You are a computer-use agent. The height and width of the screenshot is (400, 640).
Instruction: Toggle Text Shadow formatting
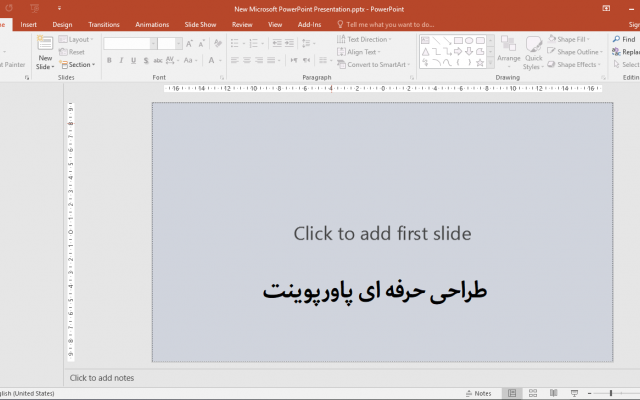tap(146, 60)
